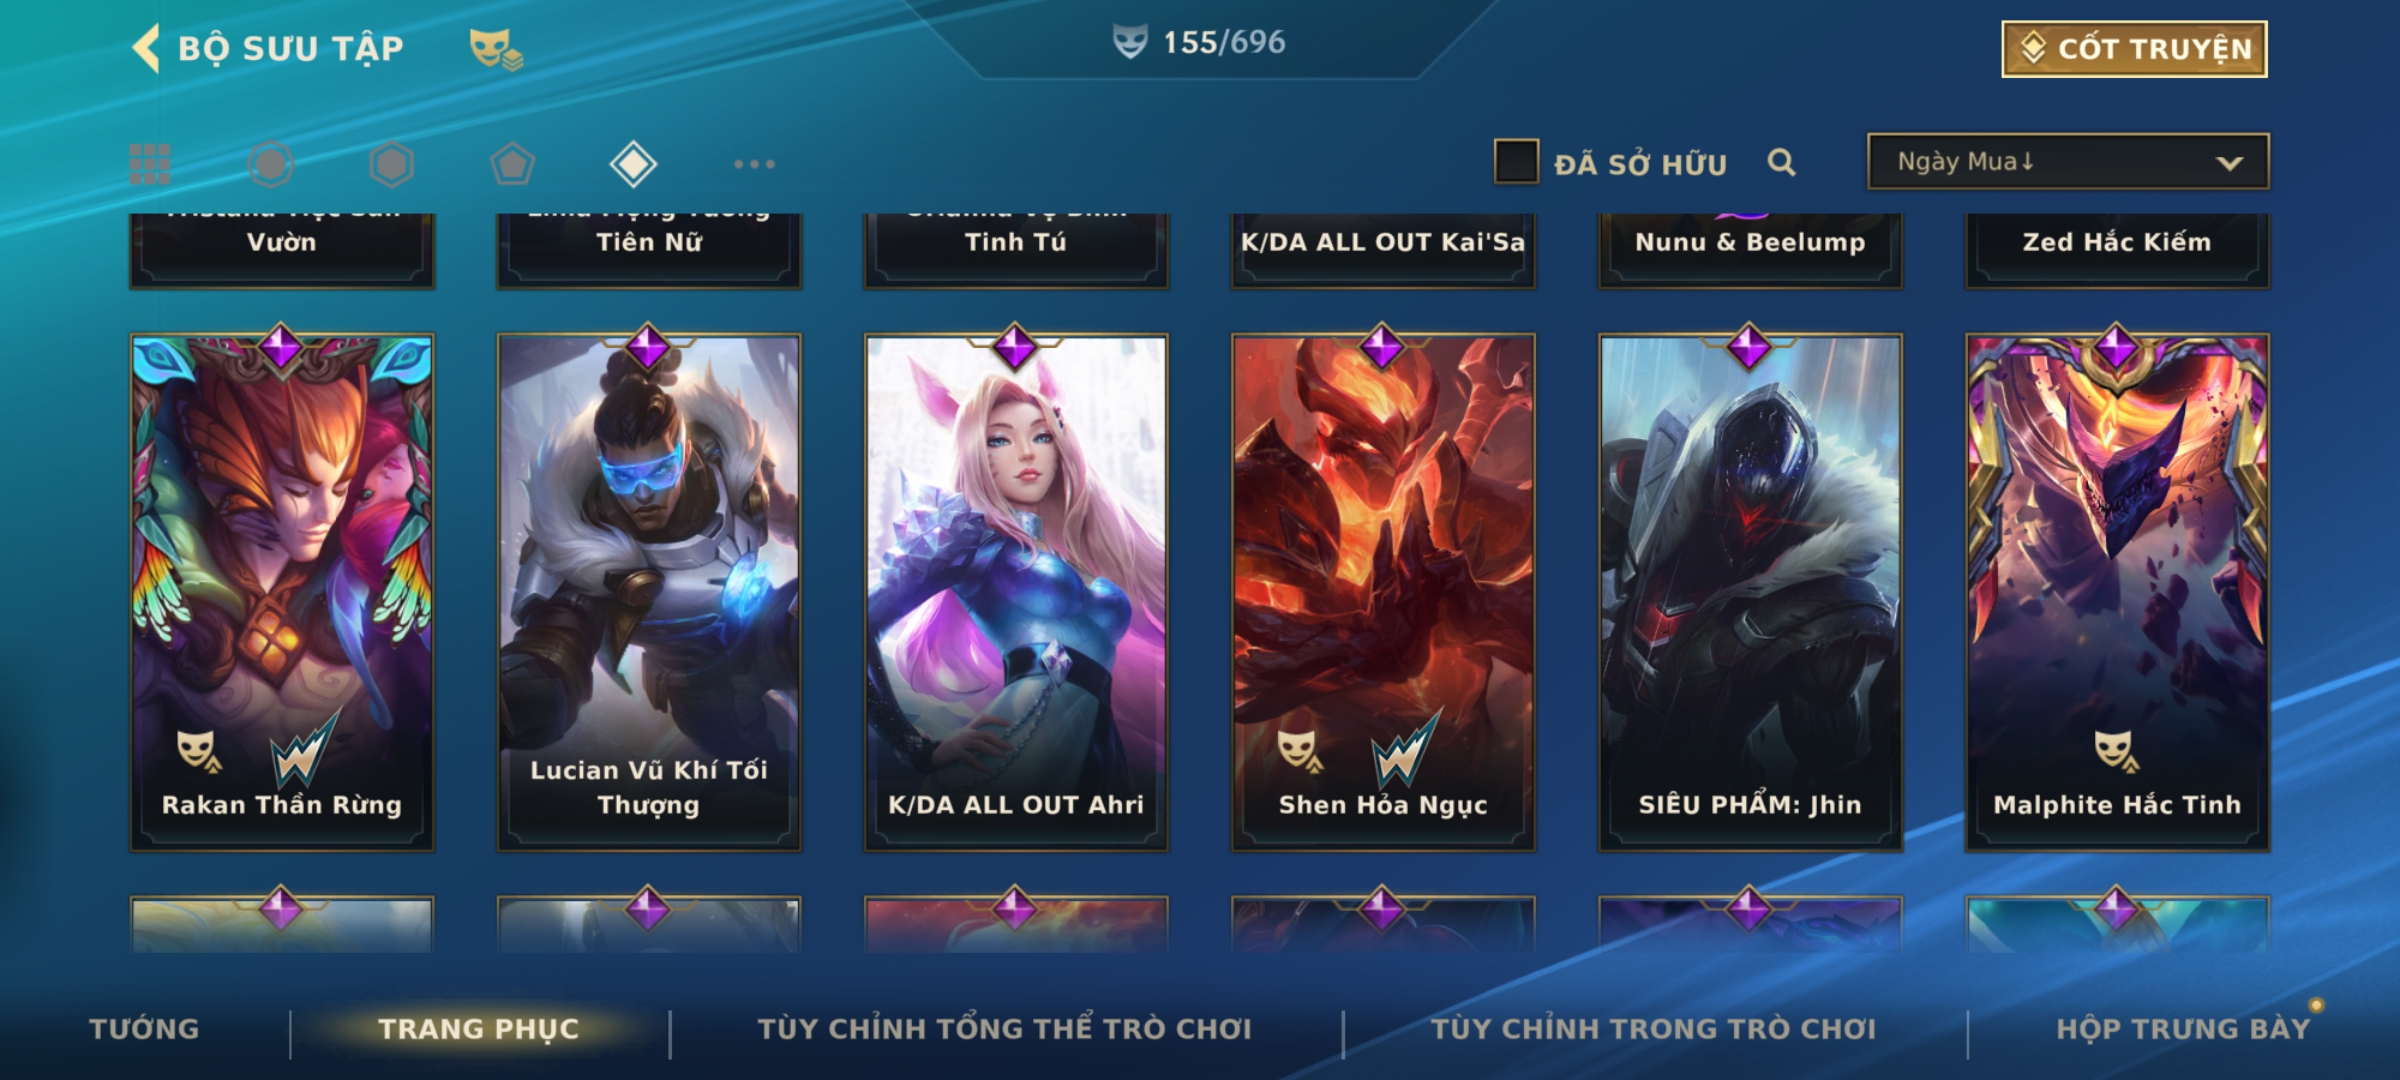Click the magnifying glass search icon
The height and width of the screenshot is (1080, 2400).
coord(1781,162)
